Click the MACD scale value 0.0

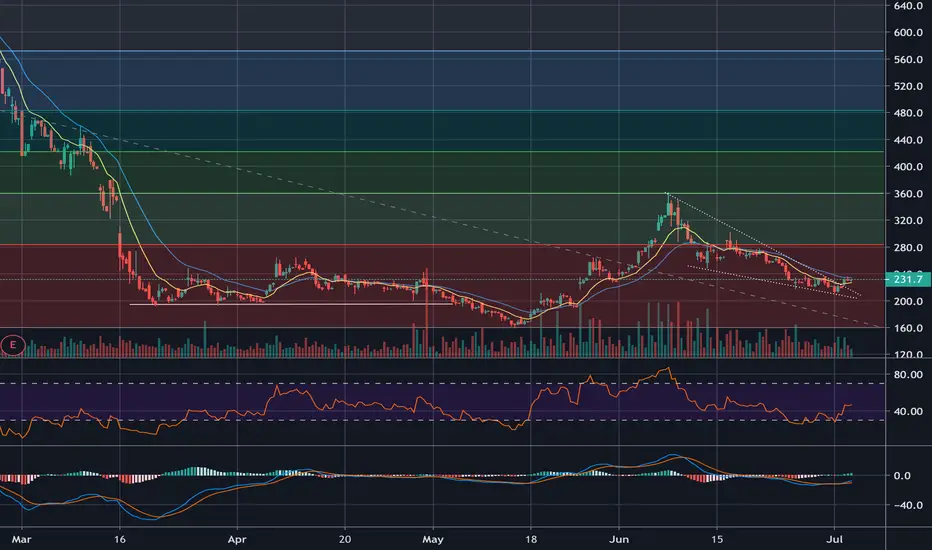(x=902, y=476)
